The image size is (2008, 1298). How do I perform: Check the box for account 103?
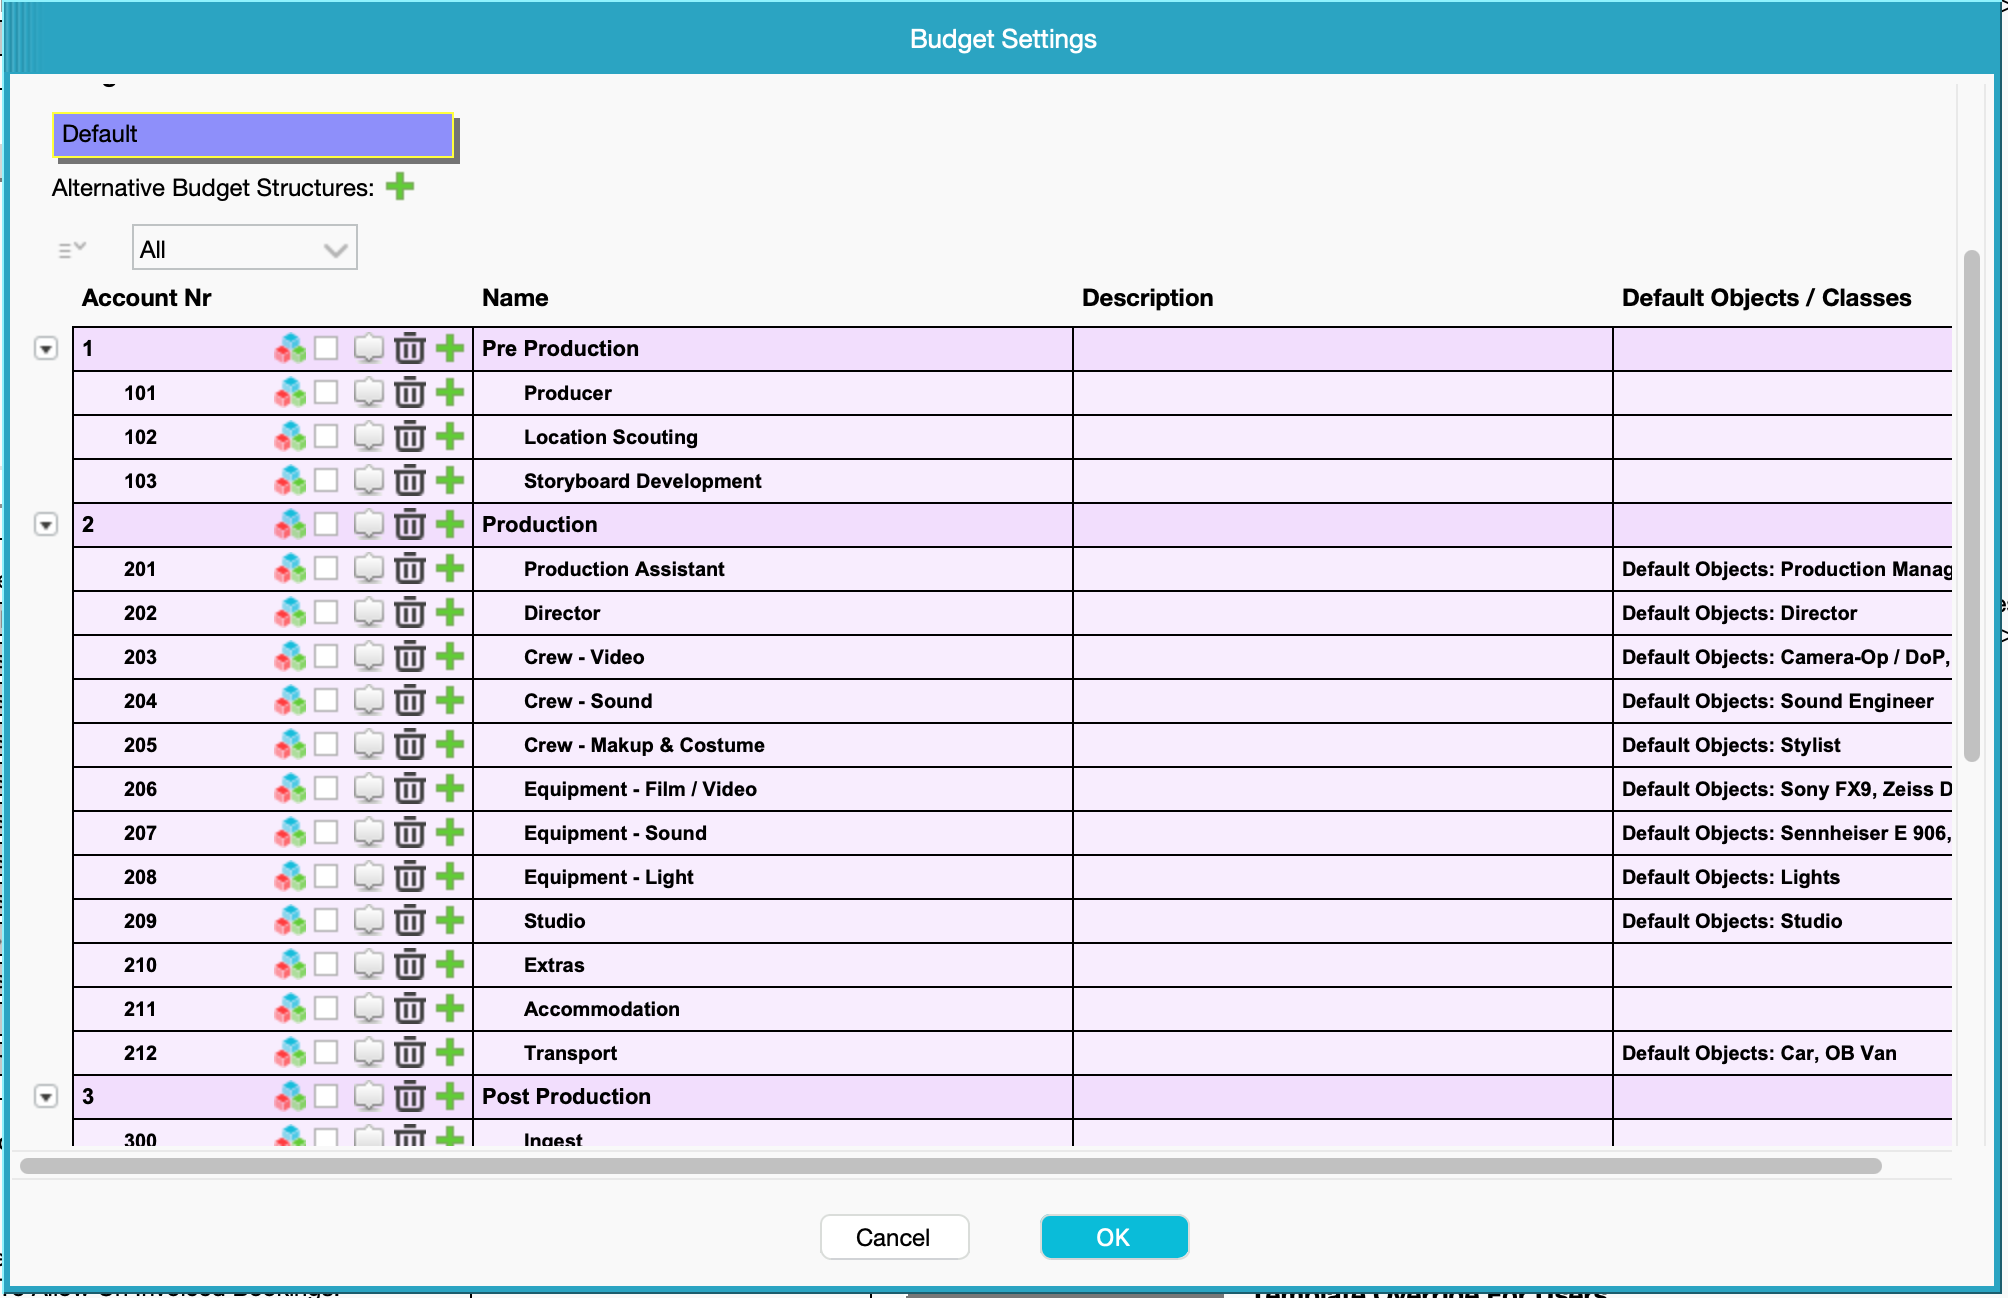coord(326,480)
